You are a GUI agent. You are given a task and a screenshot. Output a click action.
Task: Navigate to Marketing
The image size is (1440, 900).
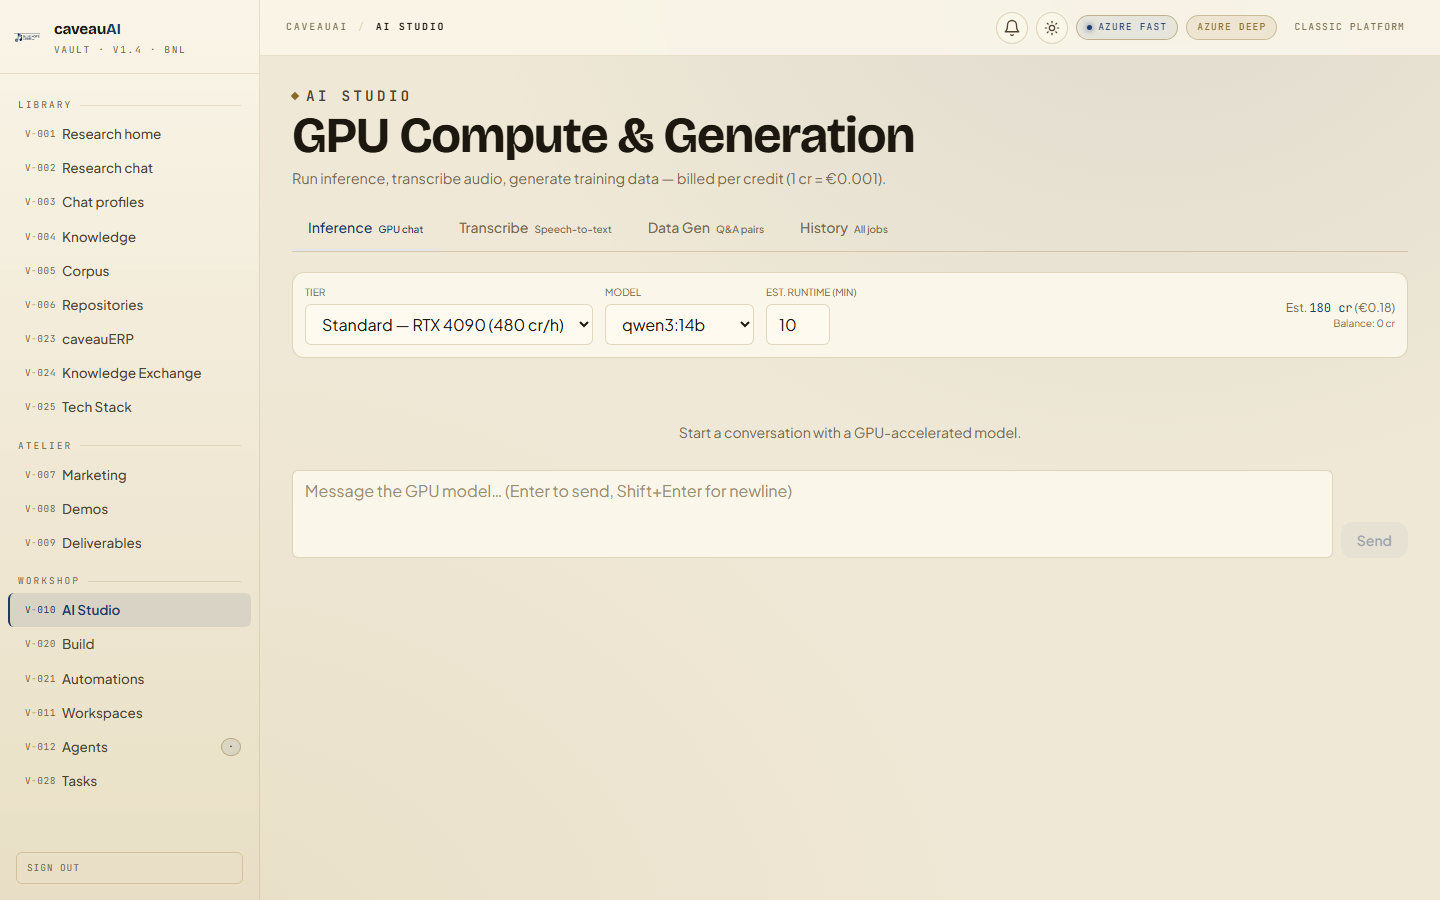point(129,475)
